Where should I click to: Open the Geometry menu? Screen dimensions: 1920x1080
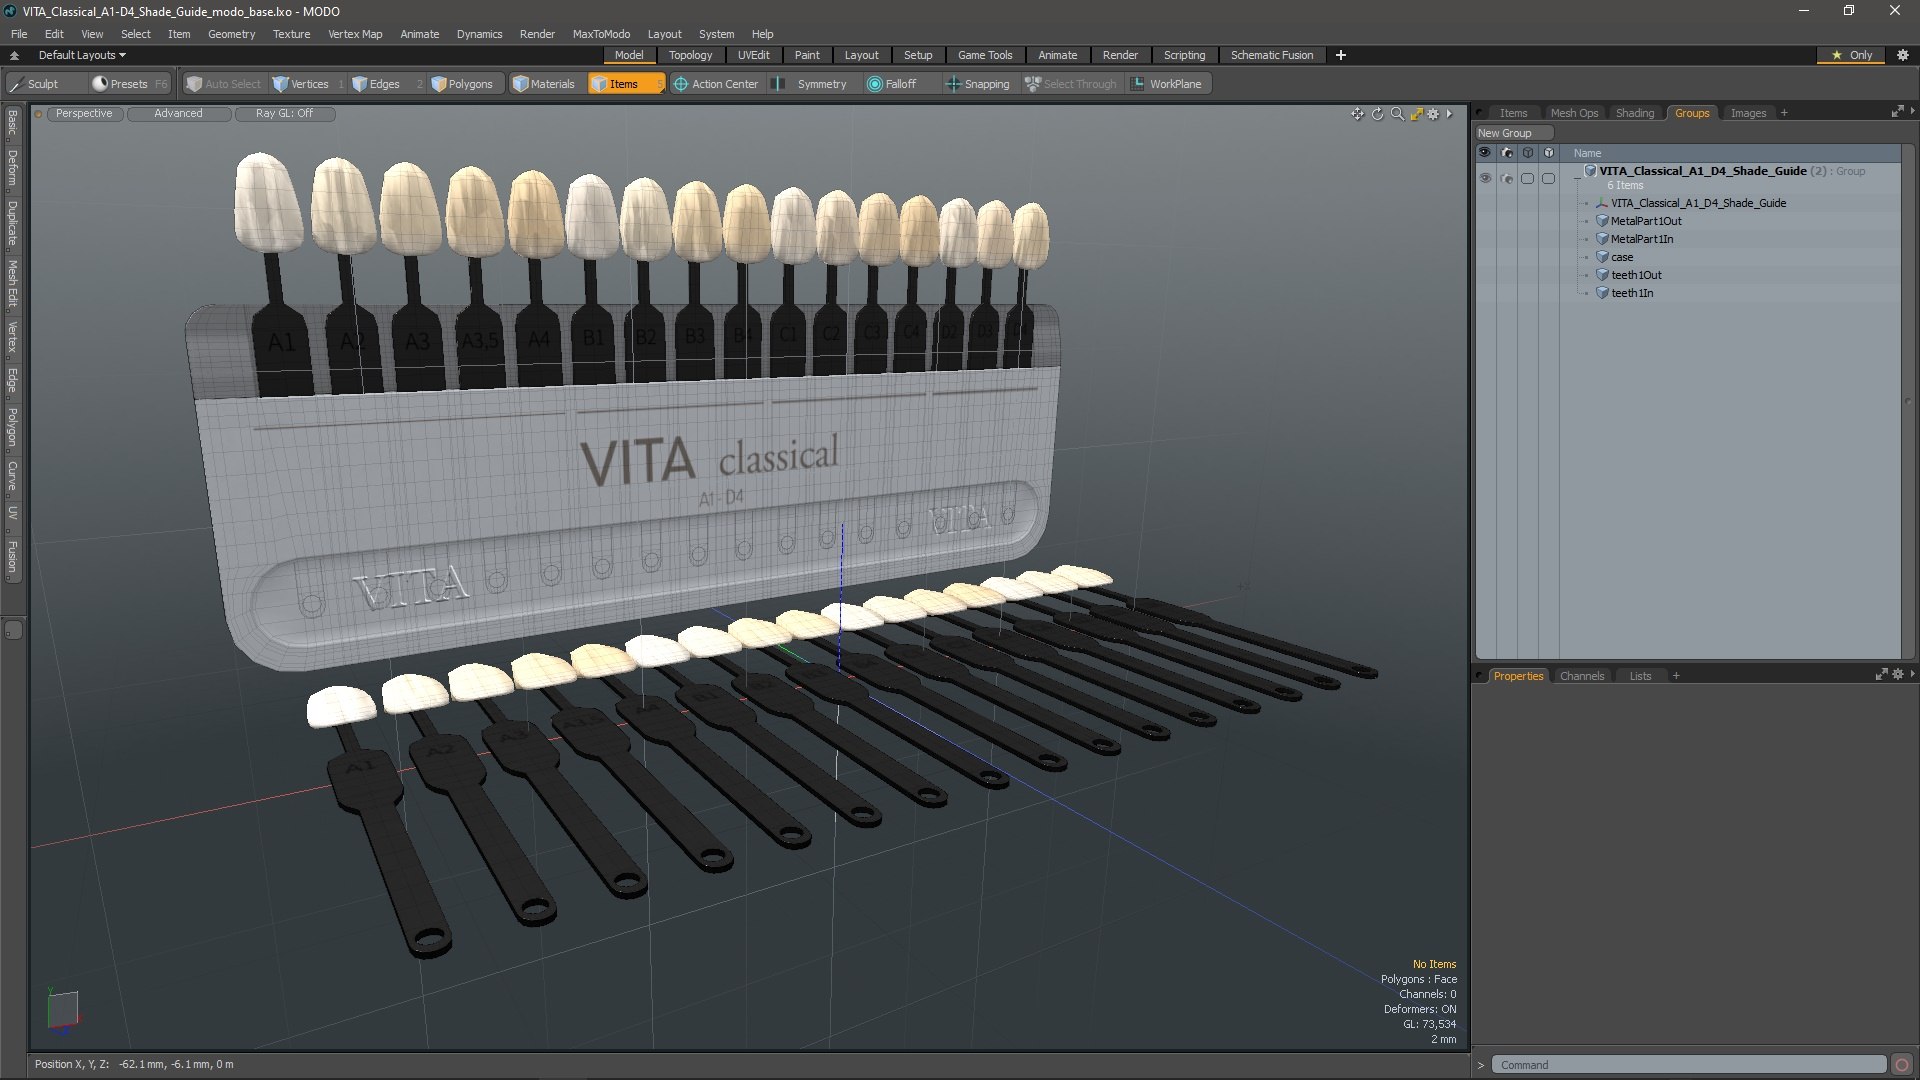(x=231, y=34)
